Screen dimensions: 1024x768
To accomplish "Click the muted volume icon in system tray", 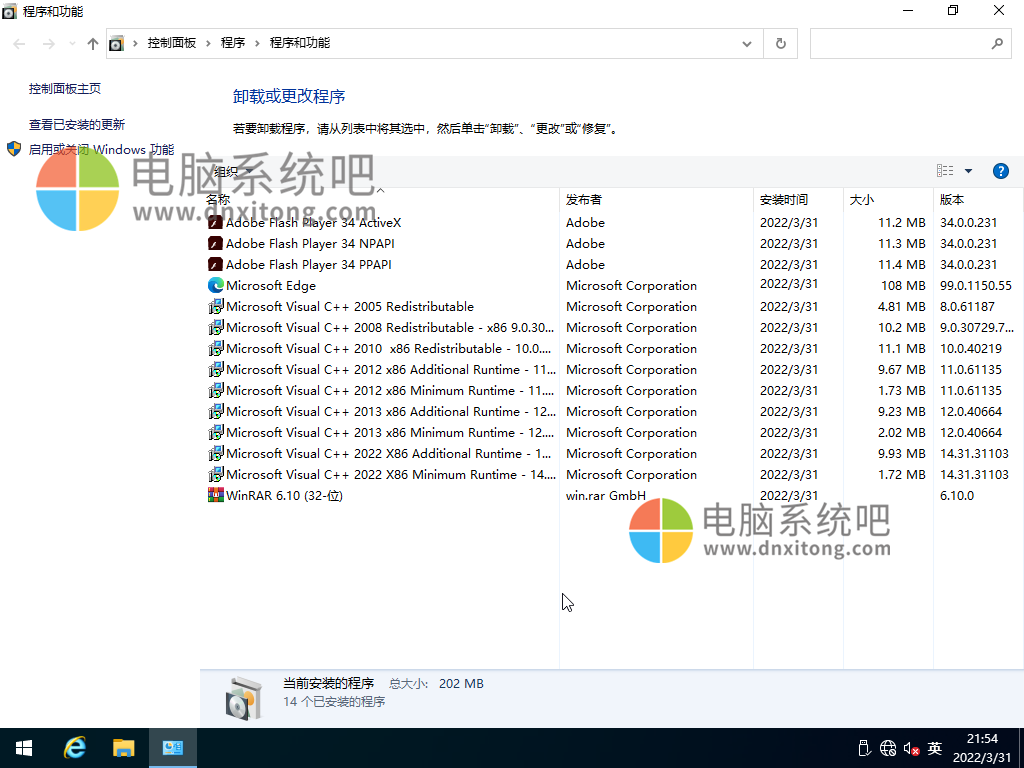I will coord(910,747).
